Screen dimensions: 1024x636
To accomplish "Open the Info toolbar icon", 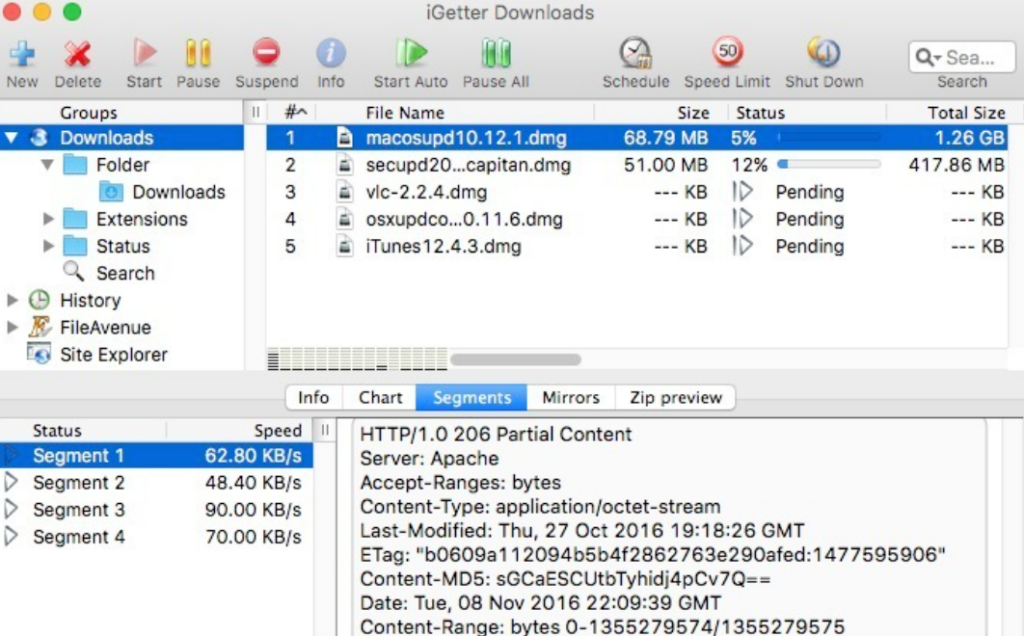I will point(331,53).
